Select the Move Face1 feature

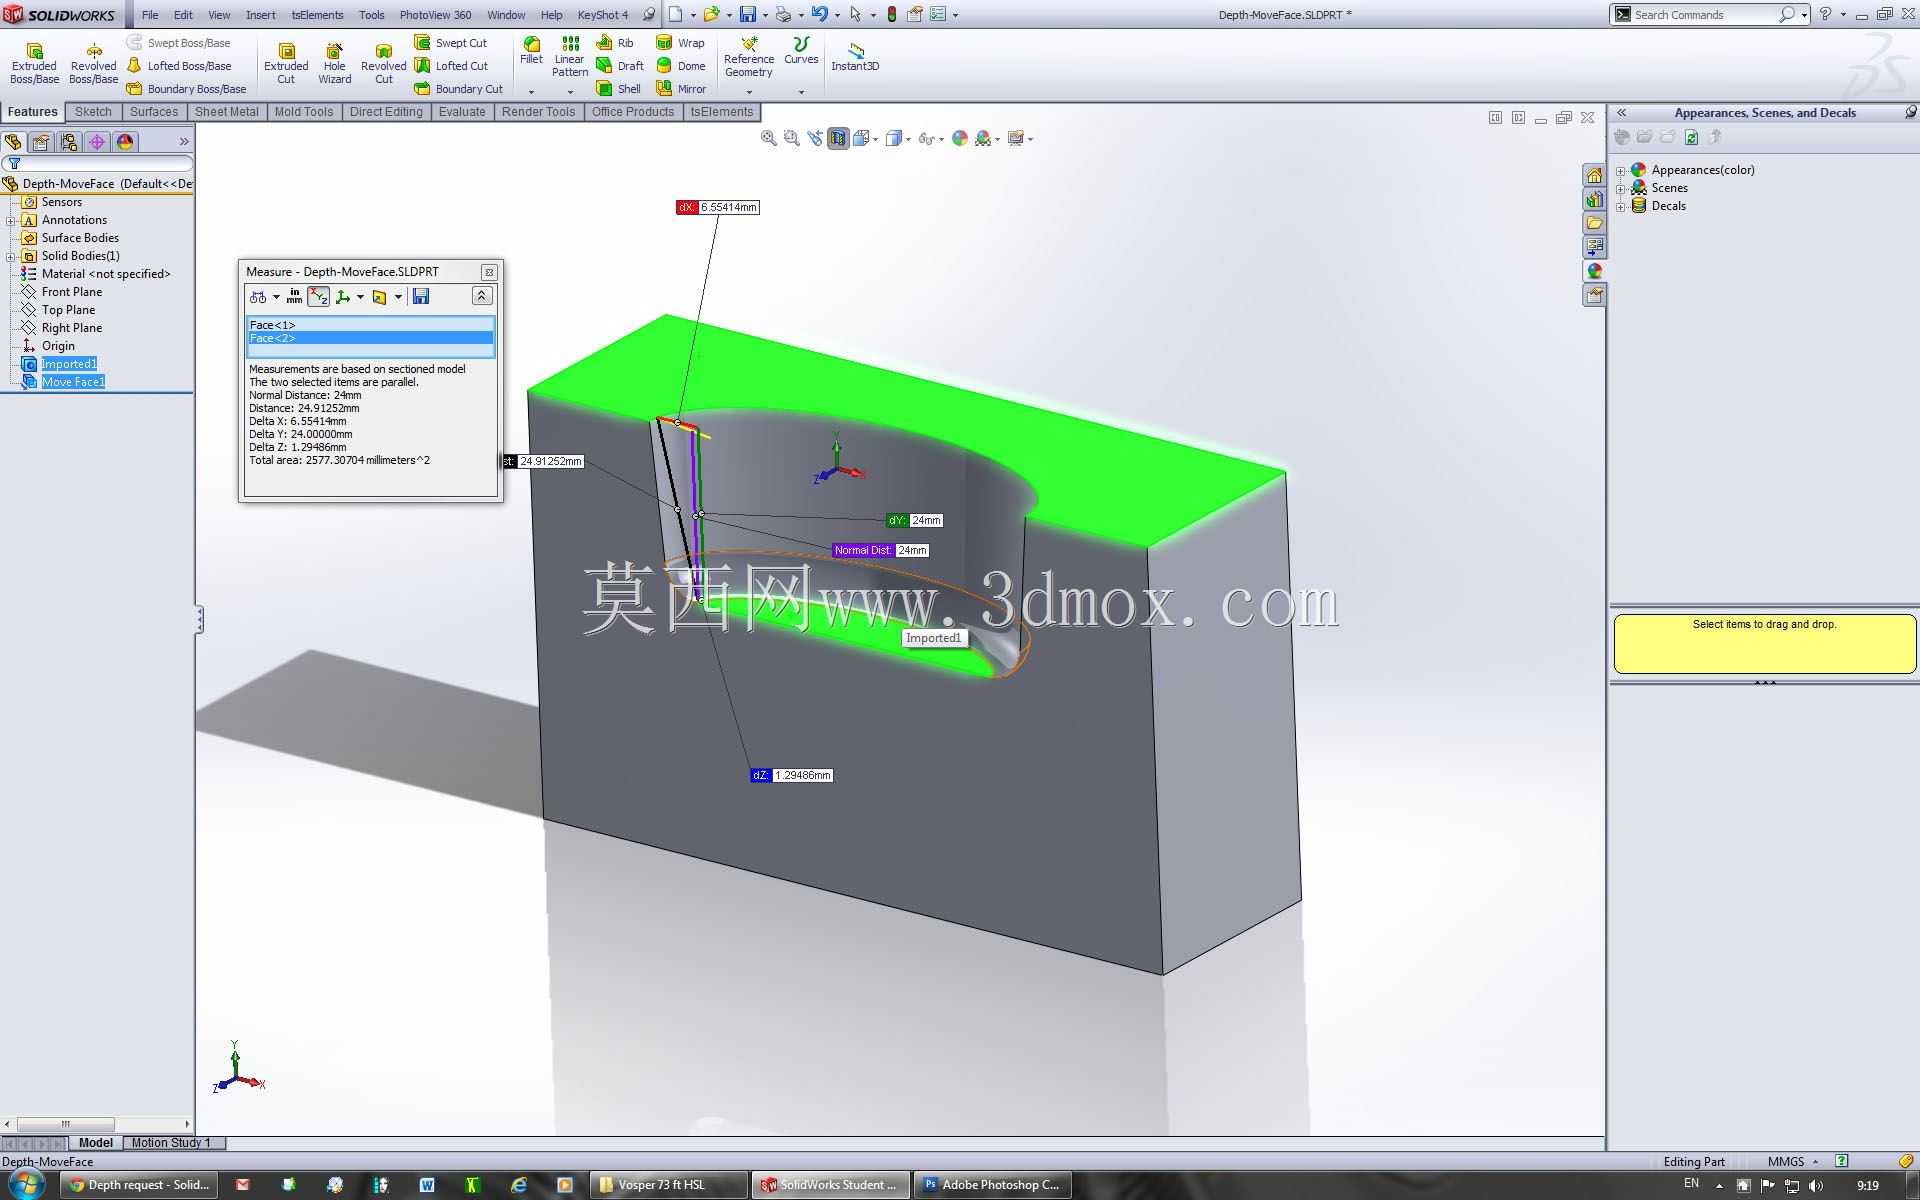tap(73, 382)
